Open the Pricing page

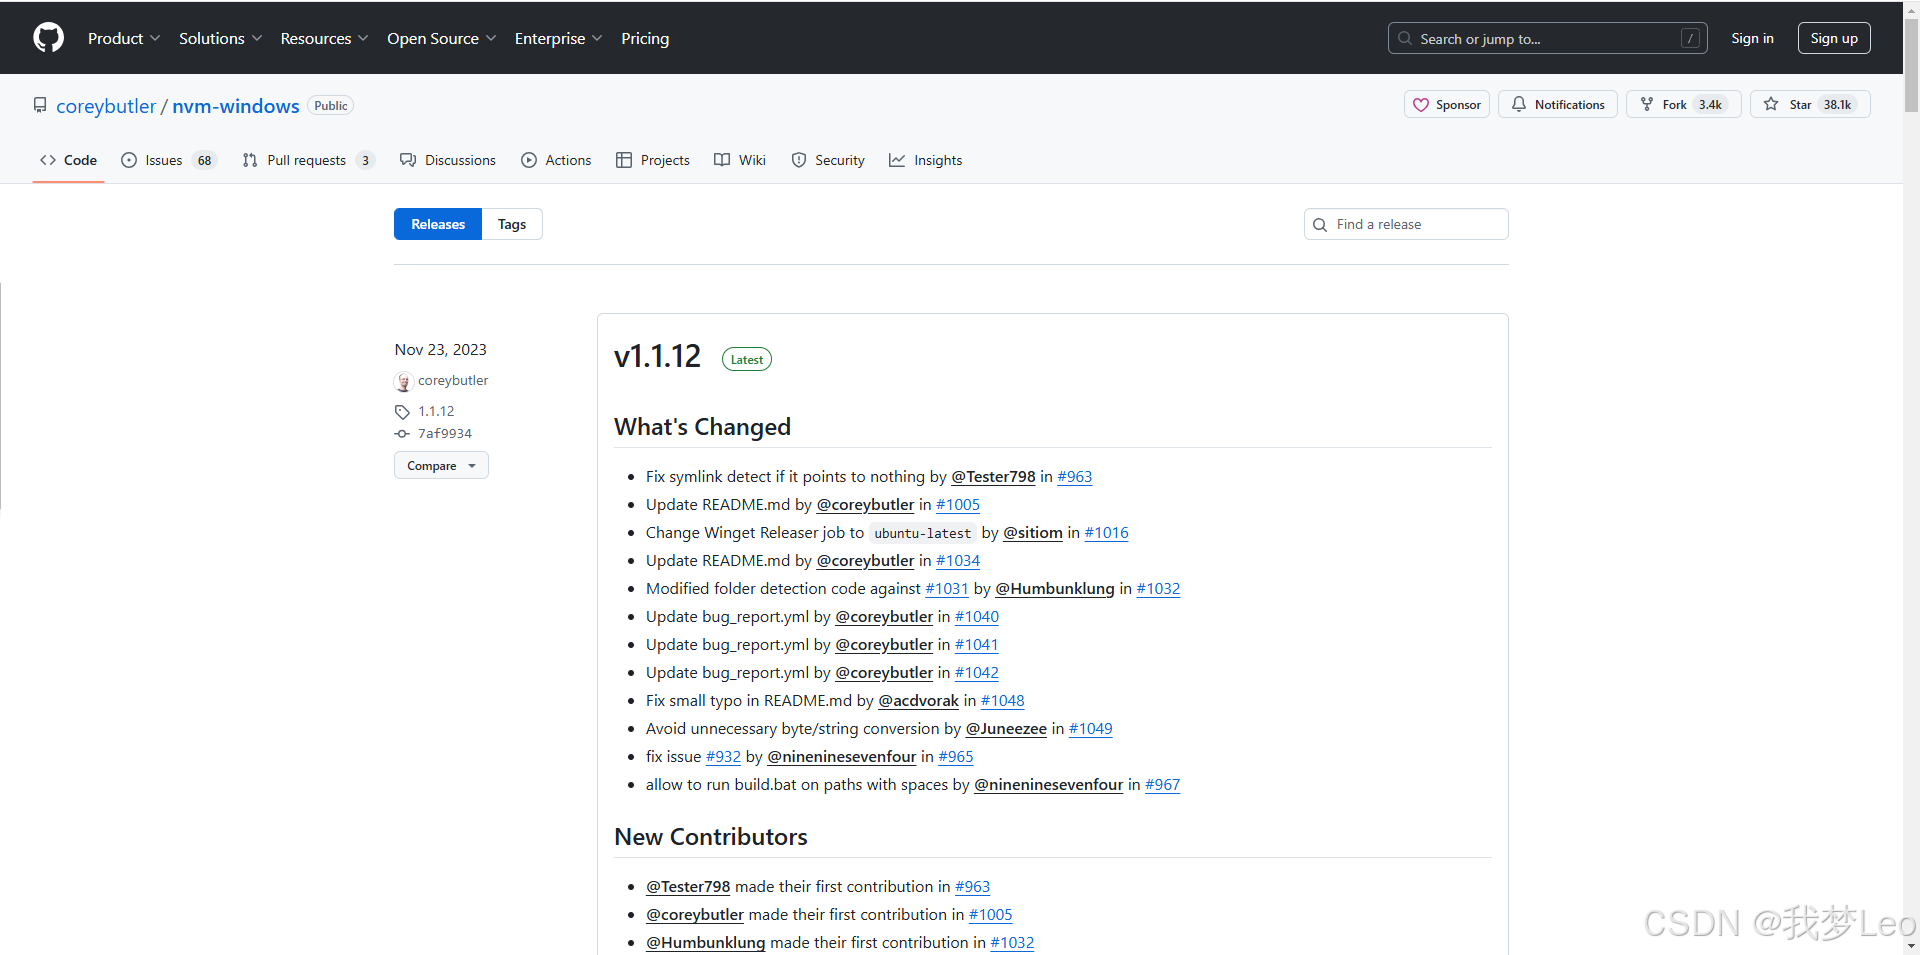pyautogui.click(x=645, y=38)
